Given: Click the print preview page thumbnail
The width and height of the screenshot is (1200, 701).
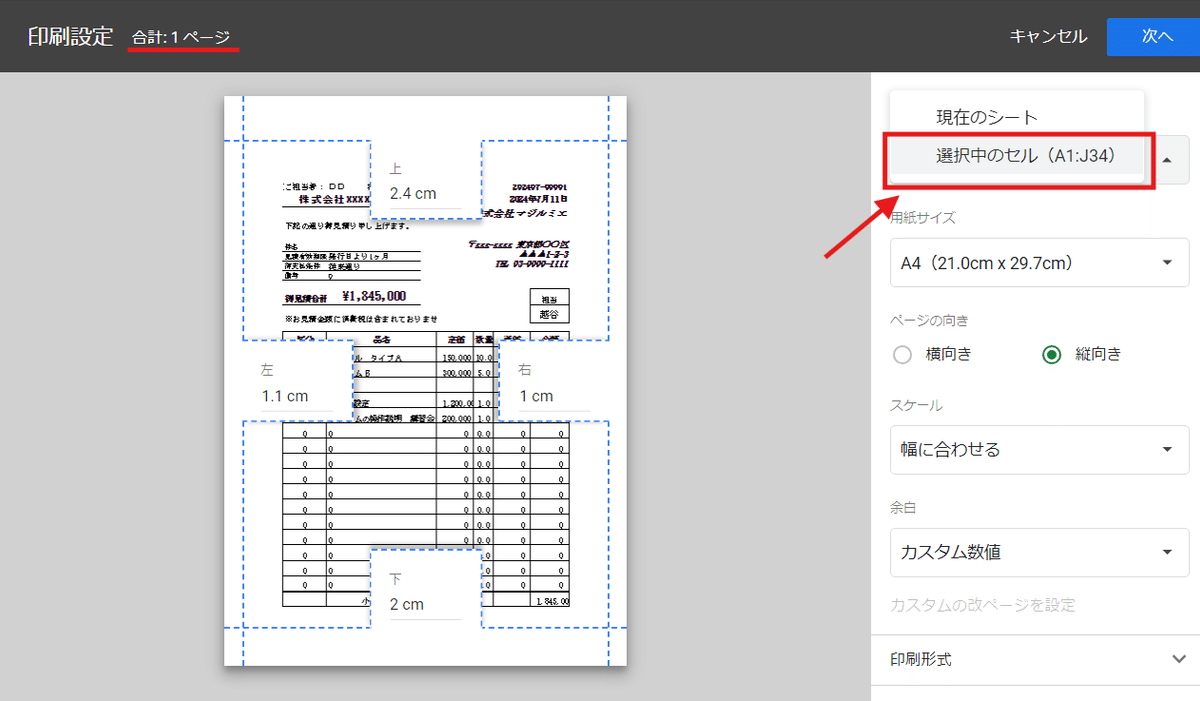Looking at the screenshot, I should tap(425, 380).
